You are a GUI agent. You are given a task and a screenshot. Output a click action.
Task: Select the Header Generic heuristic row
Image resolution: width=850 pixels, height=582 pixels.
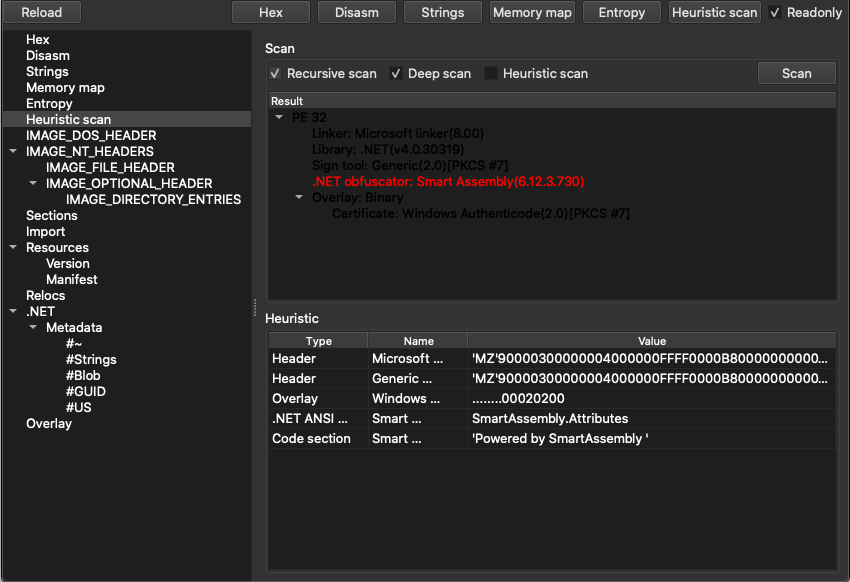click(x=552, y=378)
